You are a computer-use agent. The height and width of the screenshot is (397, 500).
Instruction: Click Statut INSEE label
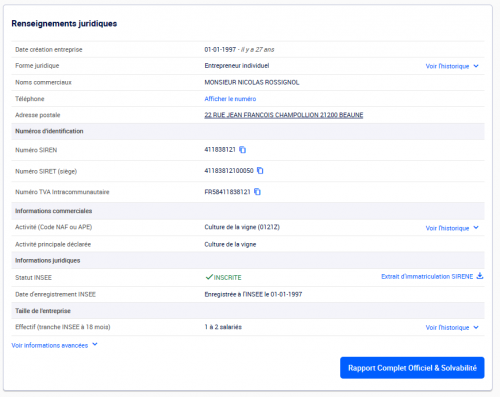pyautogui.click(x=33, y=277)
